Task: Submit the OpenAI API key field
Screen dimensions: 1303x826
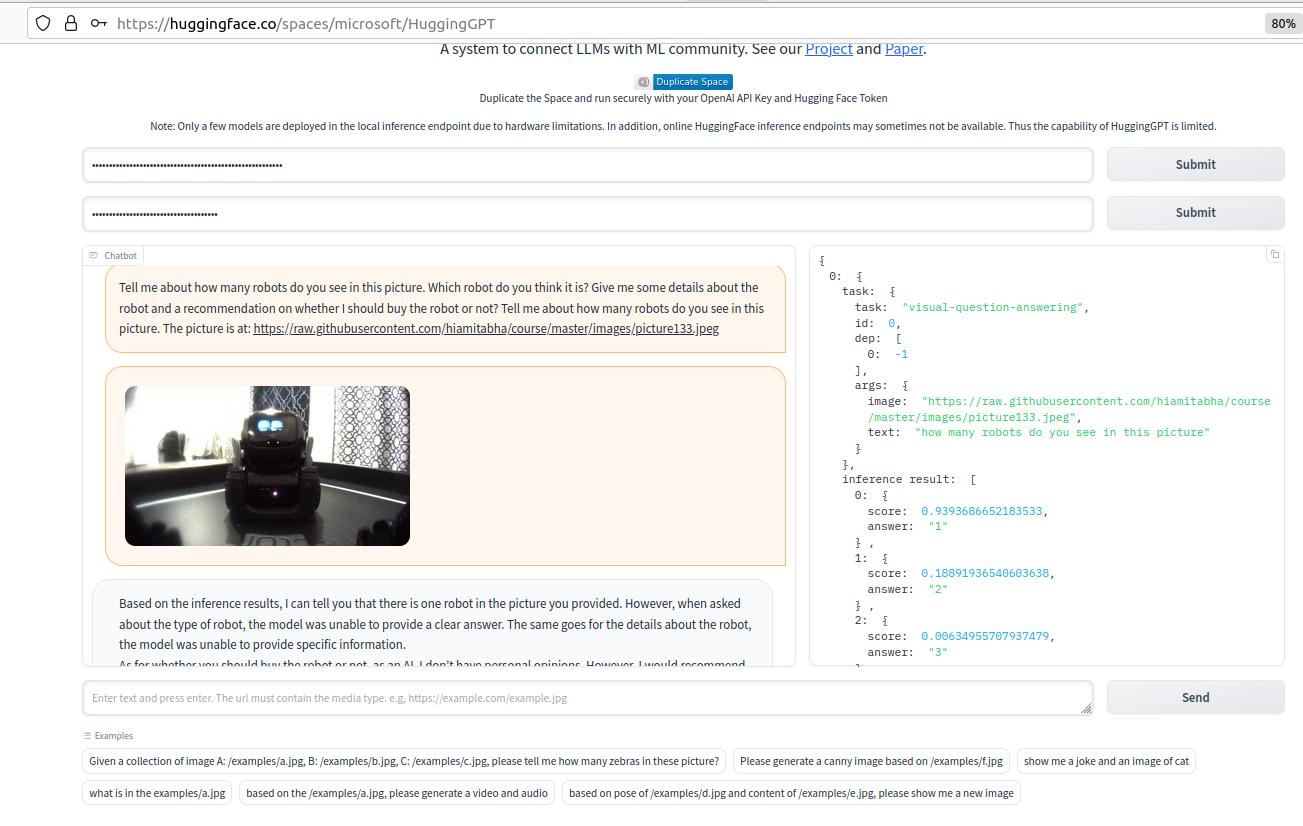Action: click(x=1195, y=165)
